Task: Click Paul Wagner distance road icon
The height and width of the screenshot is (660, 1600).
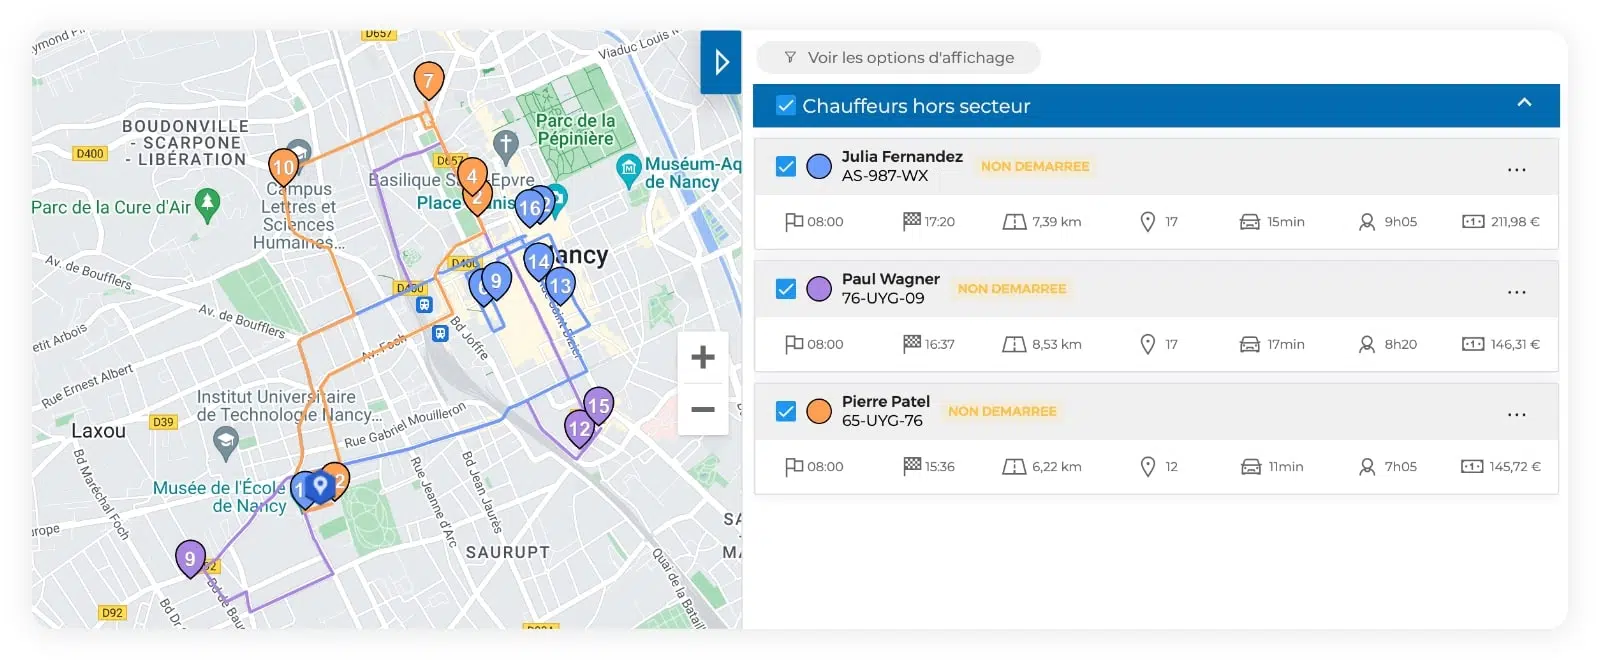Action: pos(1014,345)
